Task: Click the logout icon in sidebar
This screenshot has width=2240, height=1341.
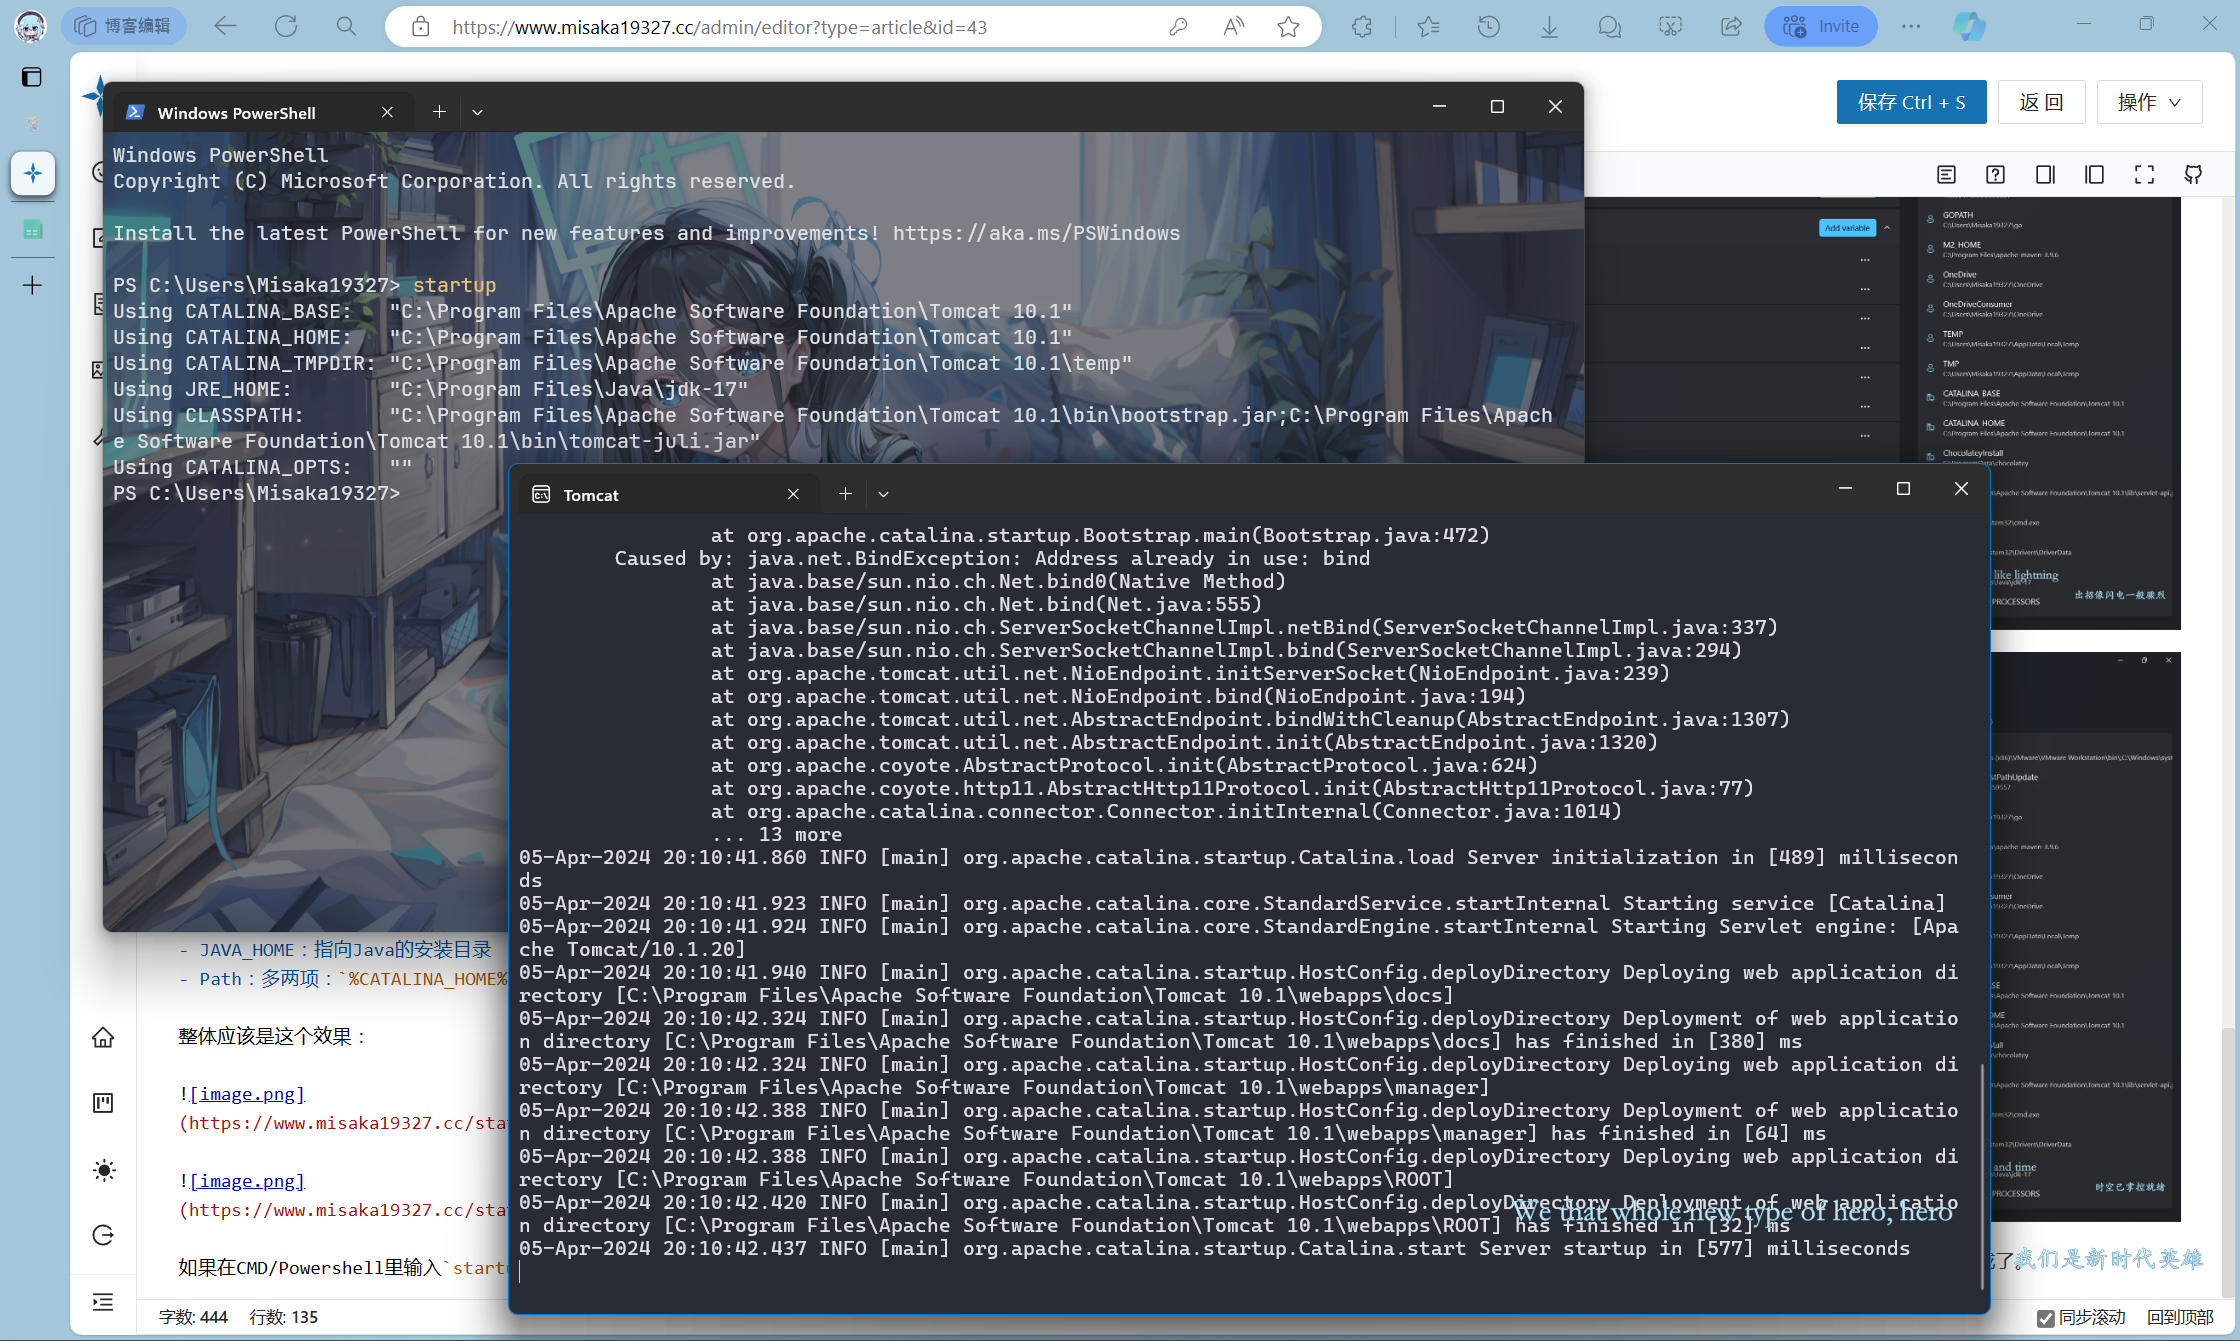Action: coord(103,1235)
